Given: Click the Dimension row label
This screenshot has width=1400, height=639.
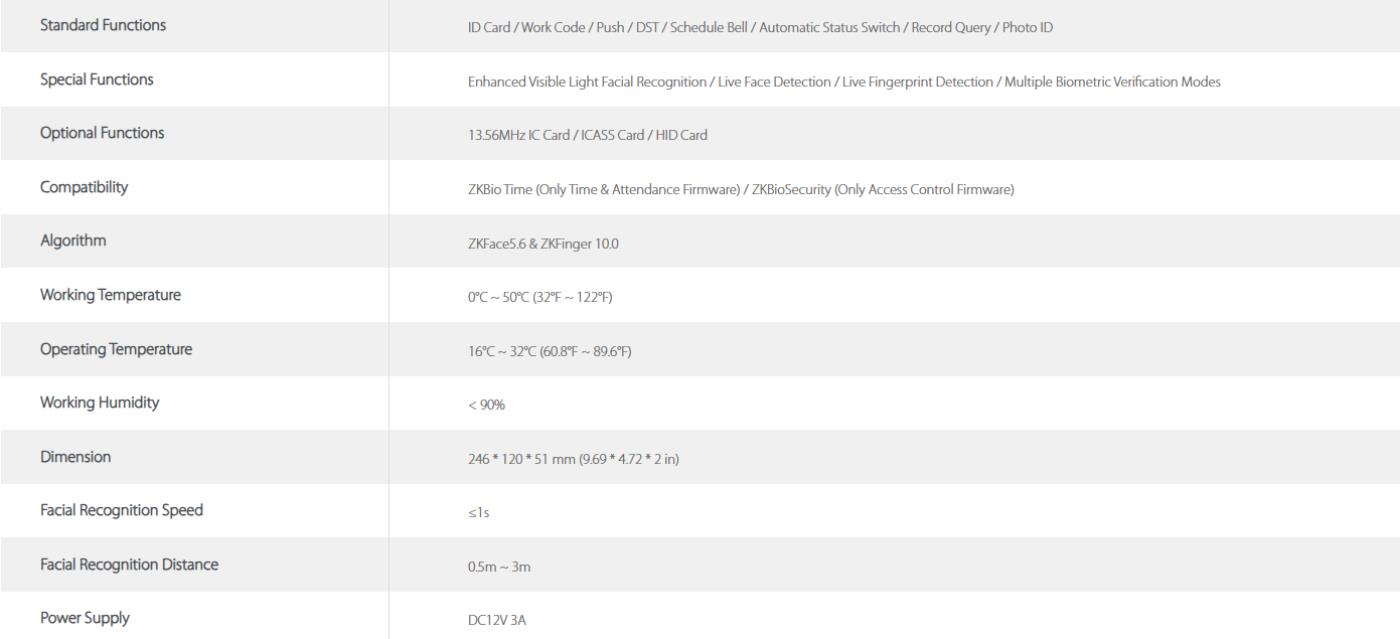Looking at the screenshot, I should 75,458.
